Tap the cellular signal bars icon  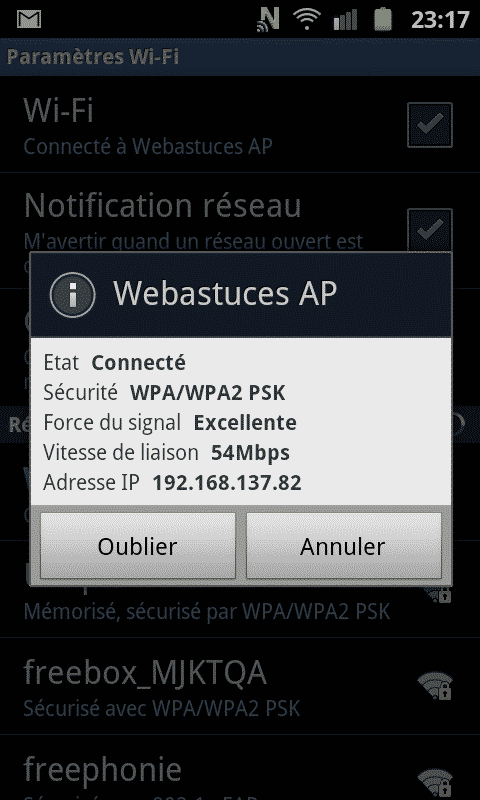coord(346,19)
